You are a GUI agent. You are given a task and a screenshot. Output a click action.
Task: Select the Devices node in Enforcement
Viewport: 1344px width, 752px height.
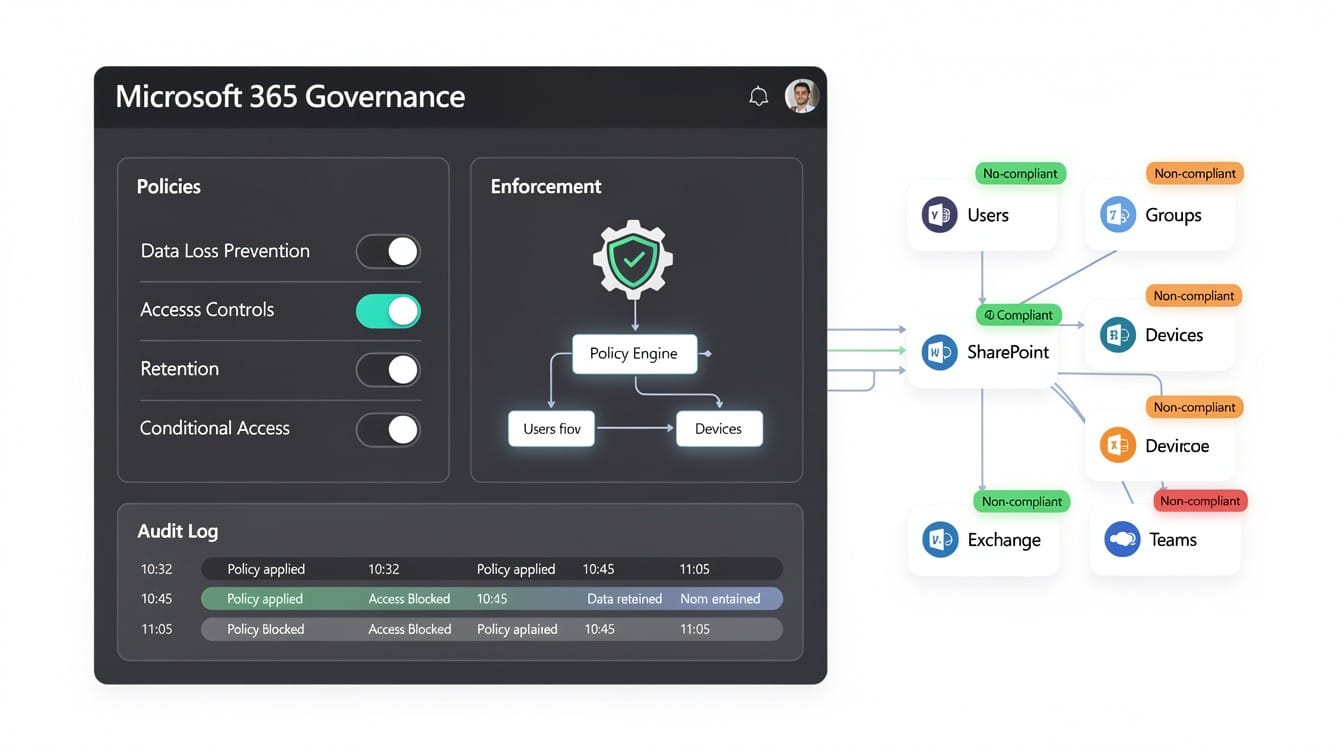719,429
